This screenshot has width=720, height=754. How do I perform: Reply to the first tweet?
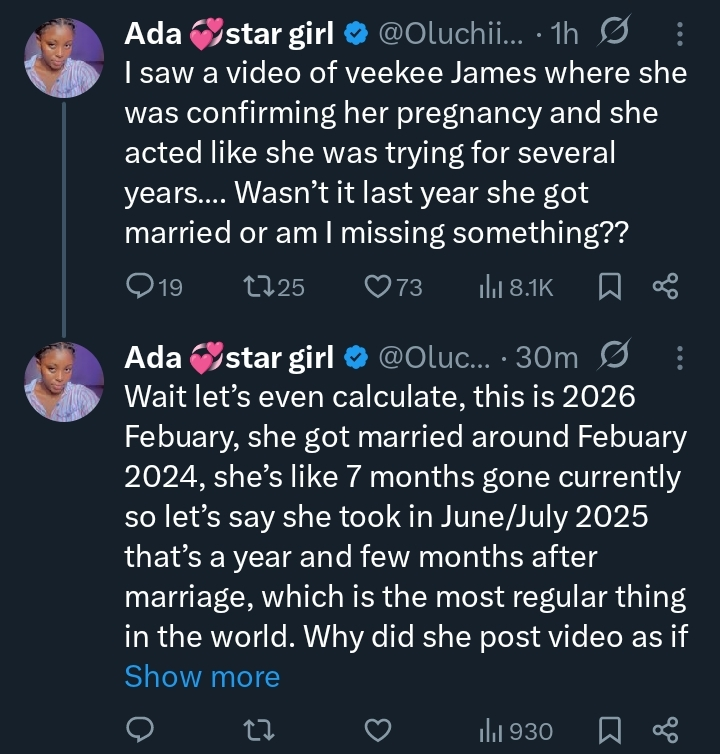tap(139, 288)
